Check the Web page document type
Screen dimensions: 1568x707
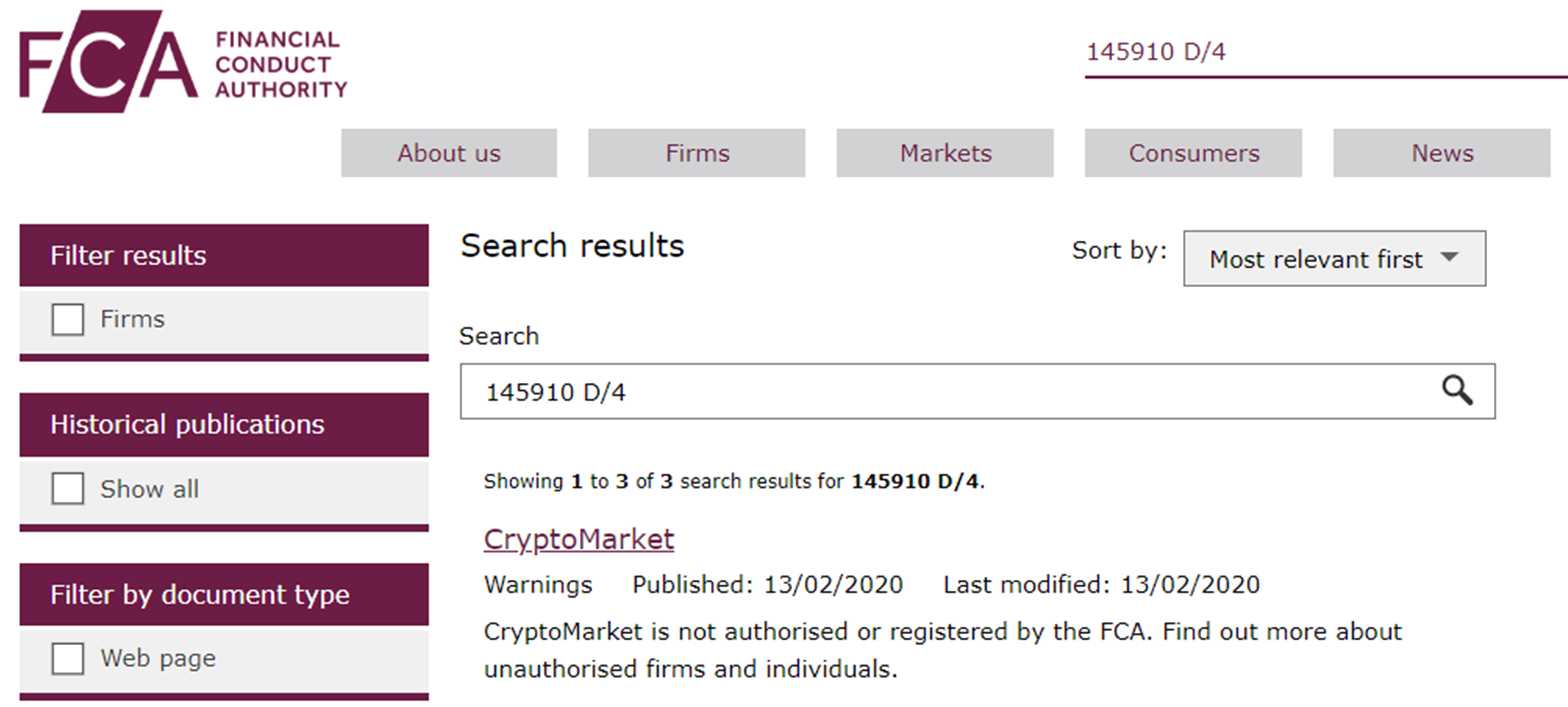(x=68, y=659)
